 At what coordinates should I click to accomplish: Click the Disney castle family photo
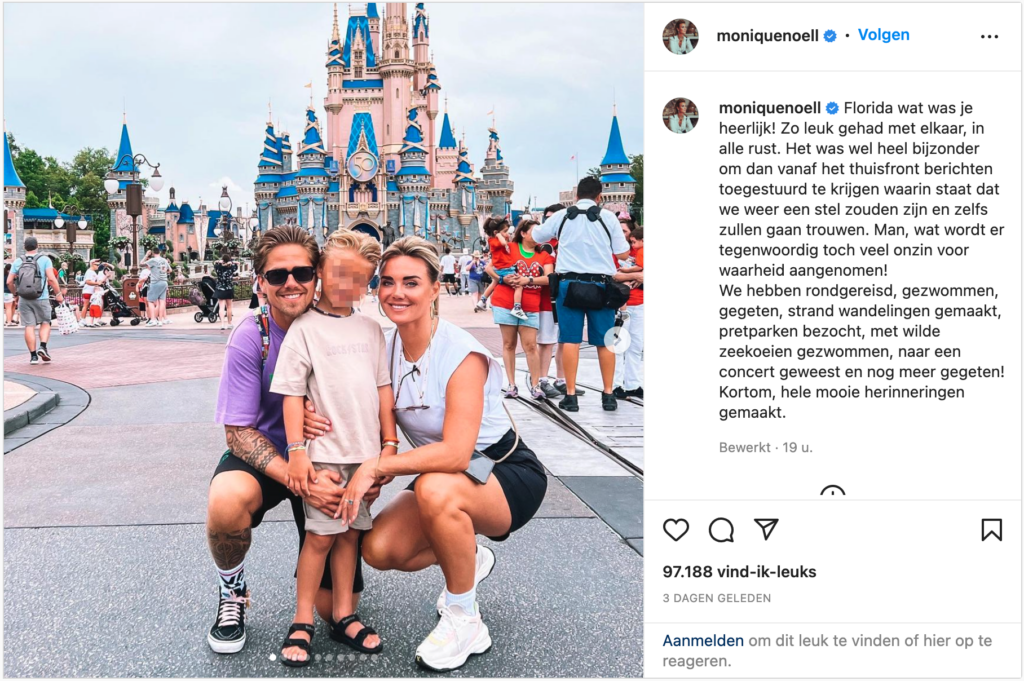coord(323,340)
